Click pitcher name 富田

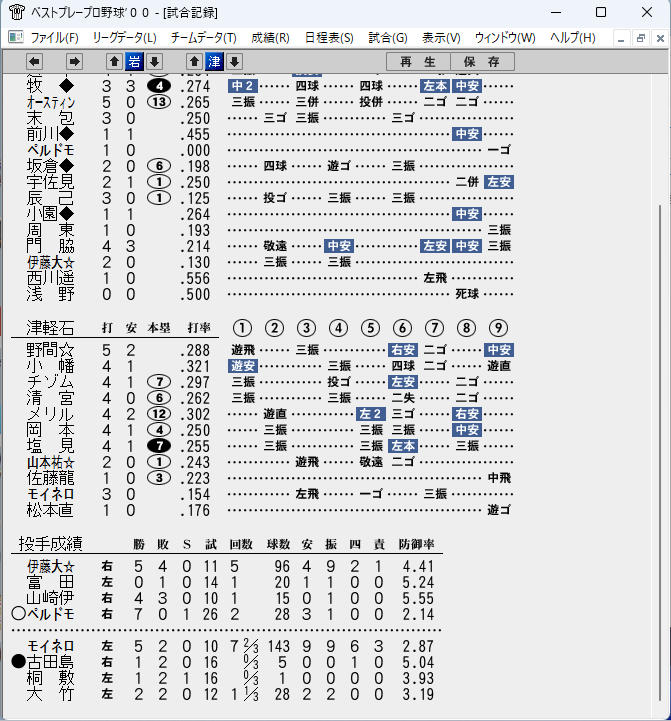pyautogui.click(x=51, y=583)
